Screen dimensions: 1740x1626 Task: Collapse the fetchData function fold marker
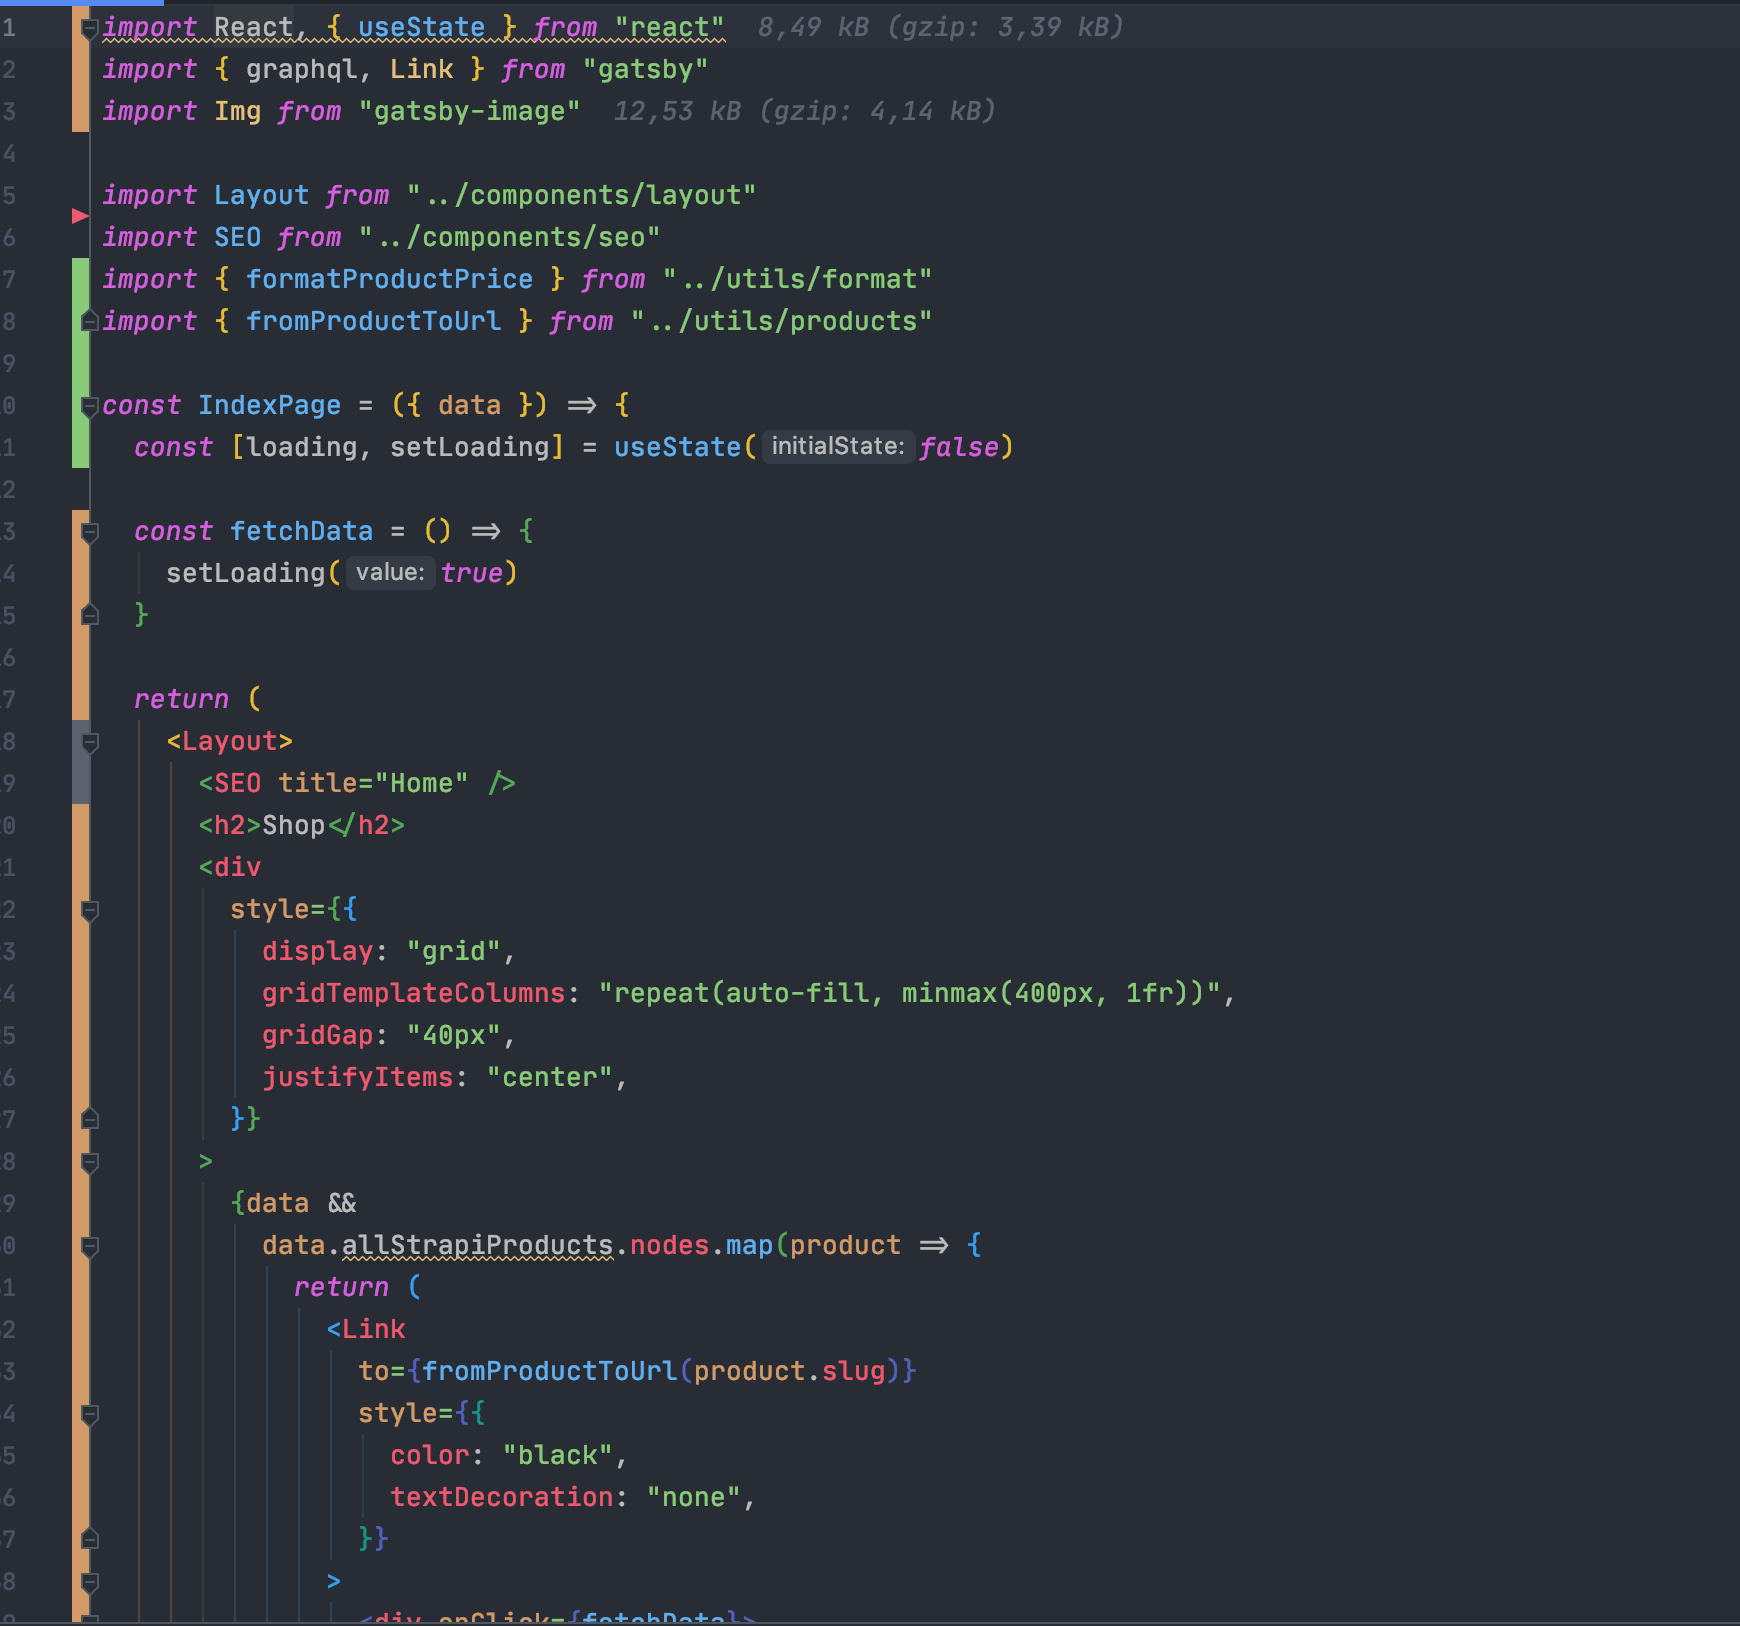point(89,531)
